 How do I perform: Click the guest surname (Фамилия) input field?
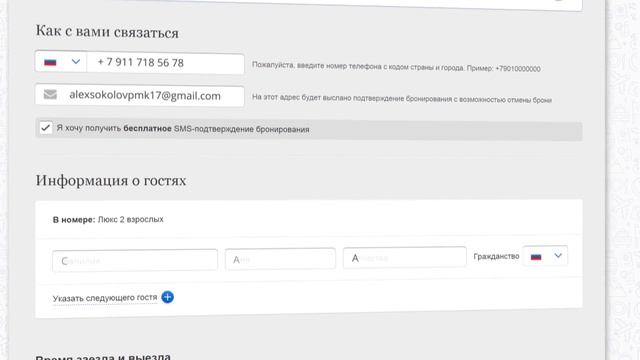pyautogui.click(x=135, y=260)
